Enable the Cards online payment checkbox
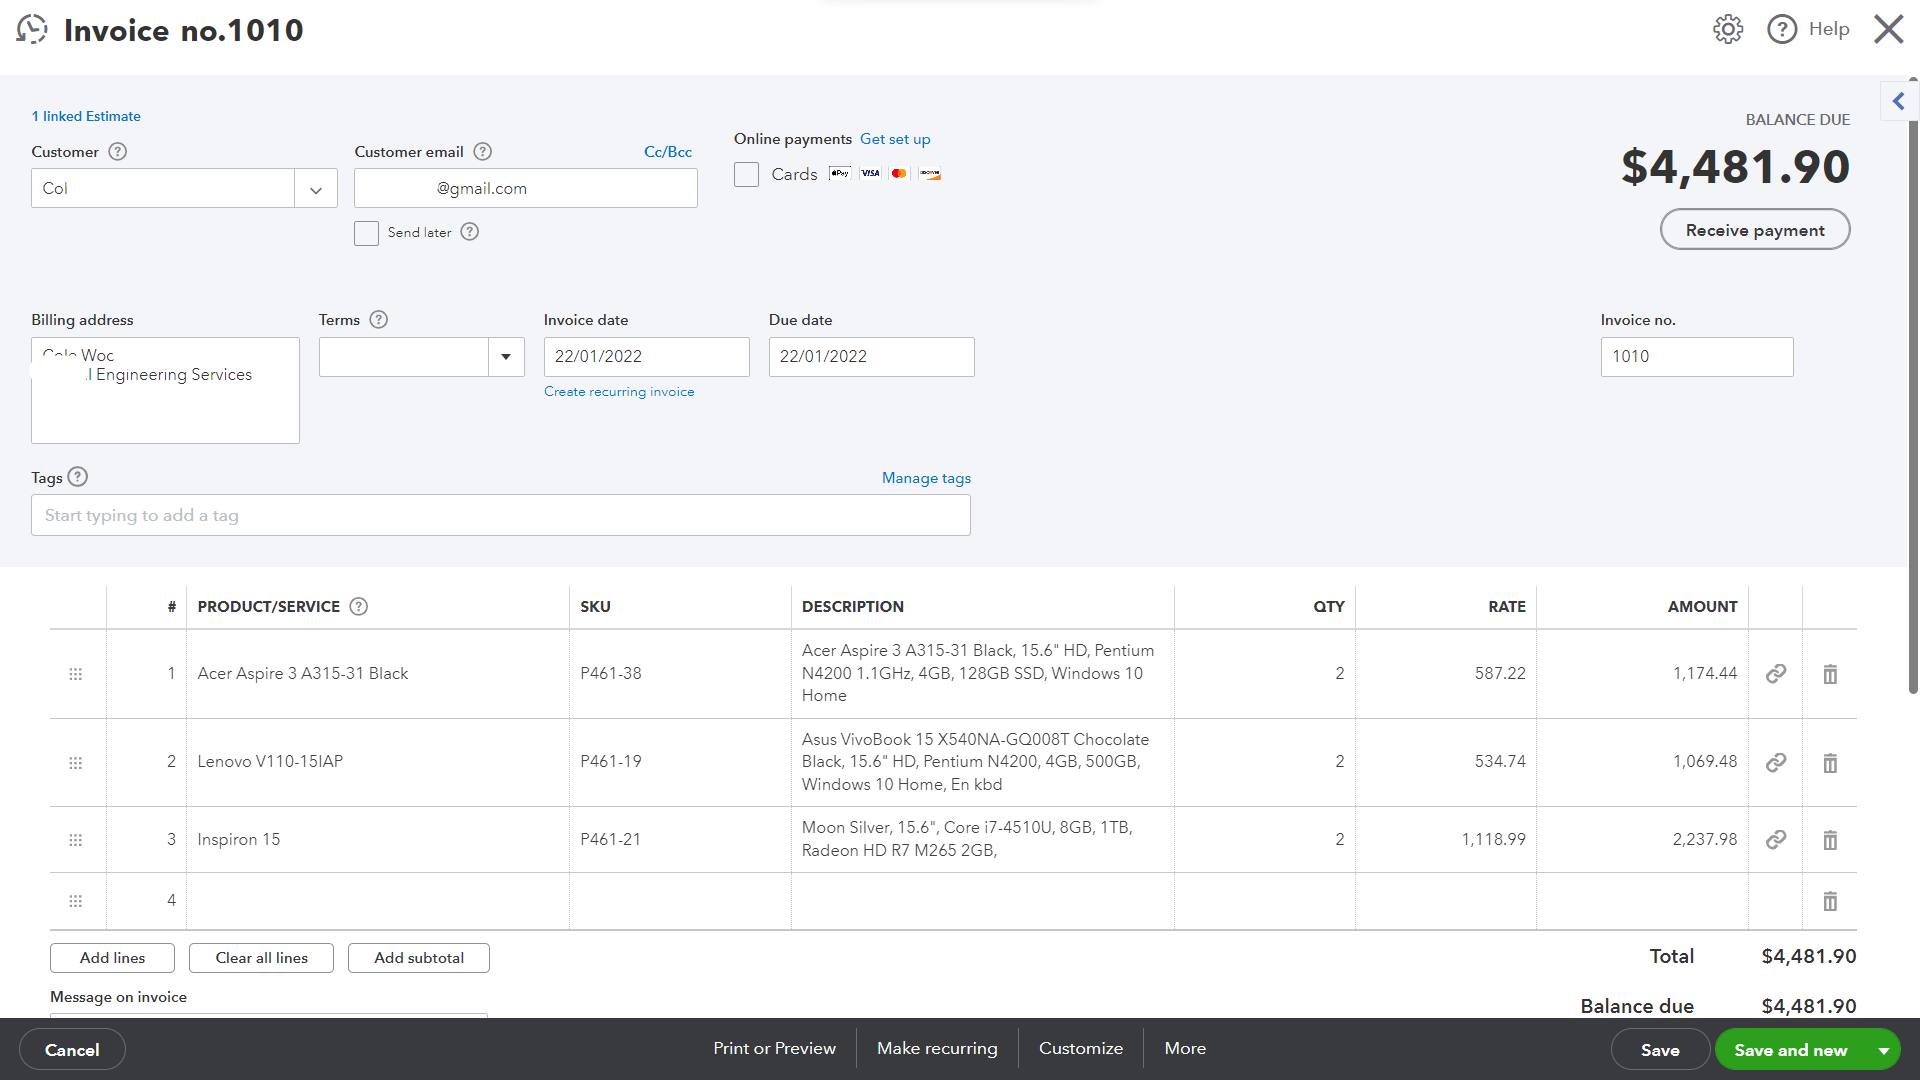Image resolution: width=1920 pixels, height=1080 pixels. pos(746,174)
